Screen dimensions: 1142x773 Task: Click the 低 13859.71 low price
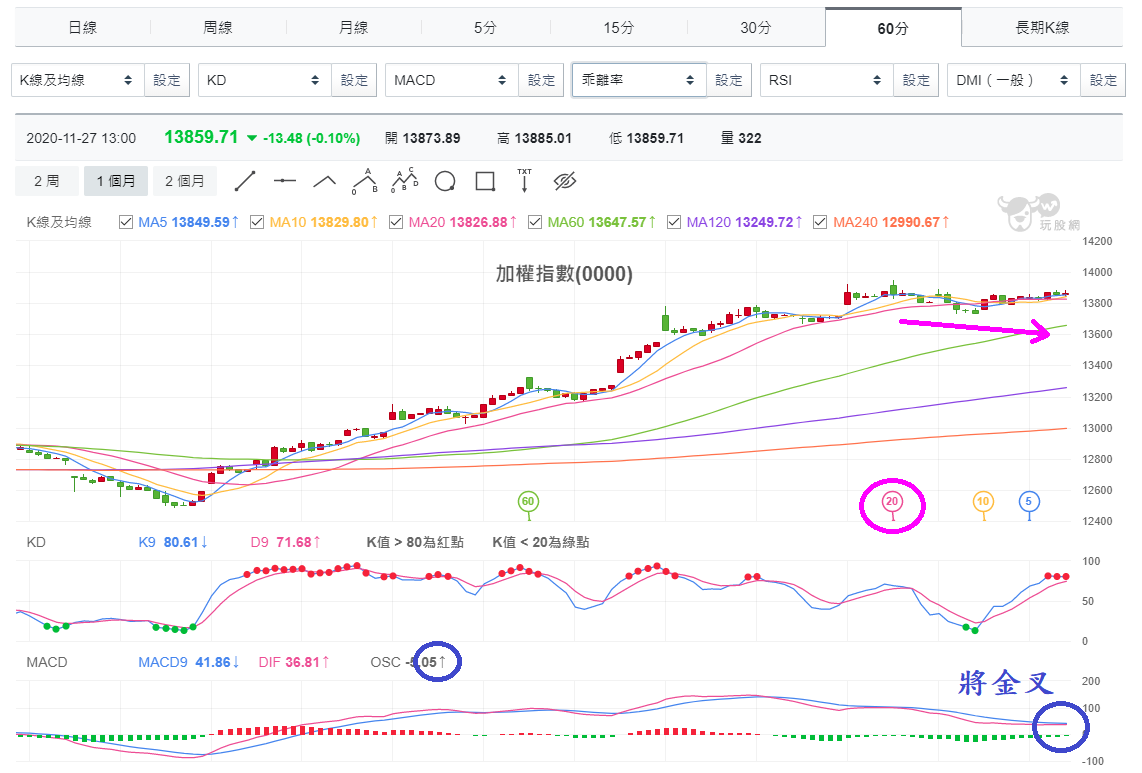click(x=647, y=138)
